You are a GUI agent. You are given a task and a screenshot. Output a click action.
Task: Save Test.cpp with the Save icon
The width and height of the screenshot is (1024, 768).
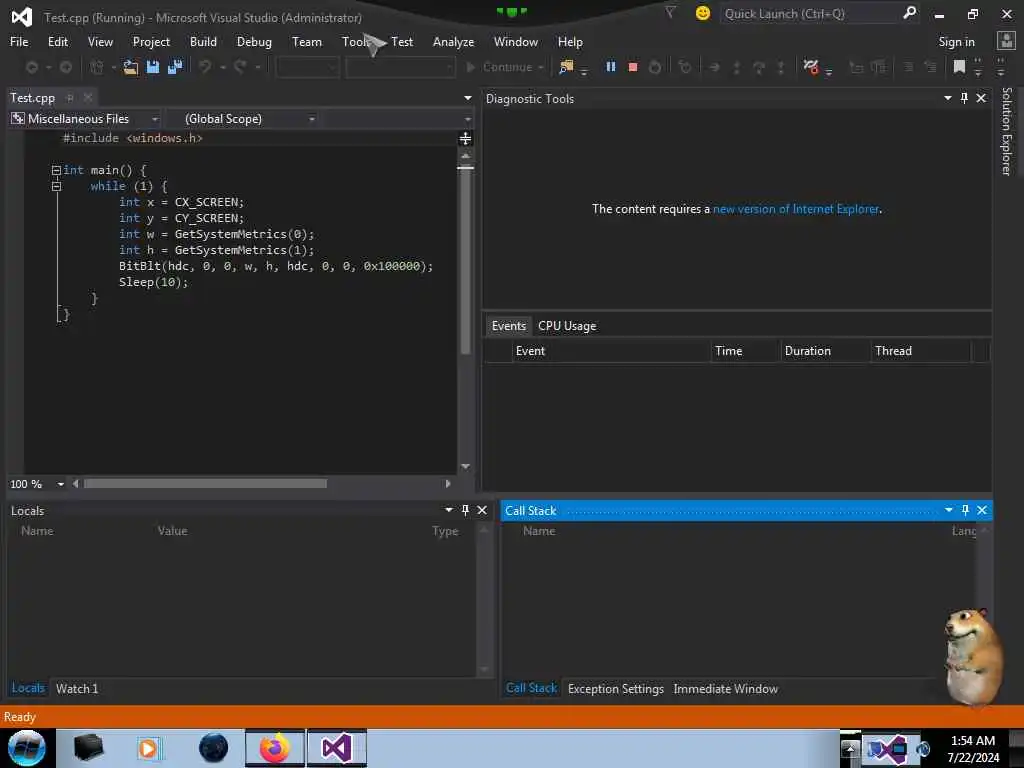pos(153,67)
